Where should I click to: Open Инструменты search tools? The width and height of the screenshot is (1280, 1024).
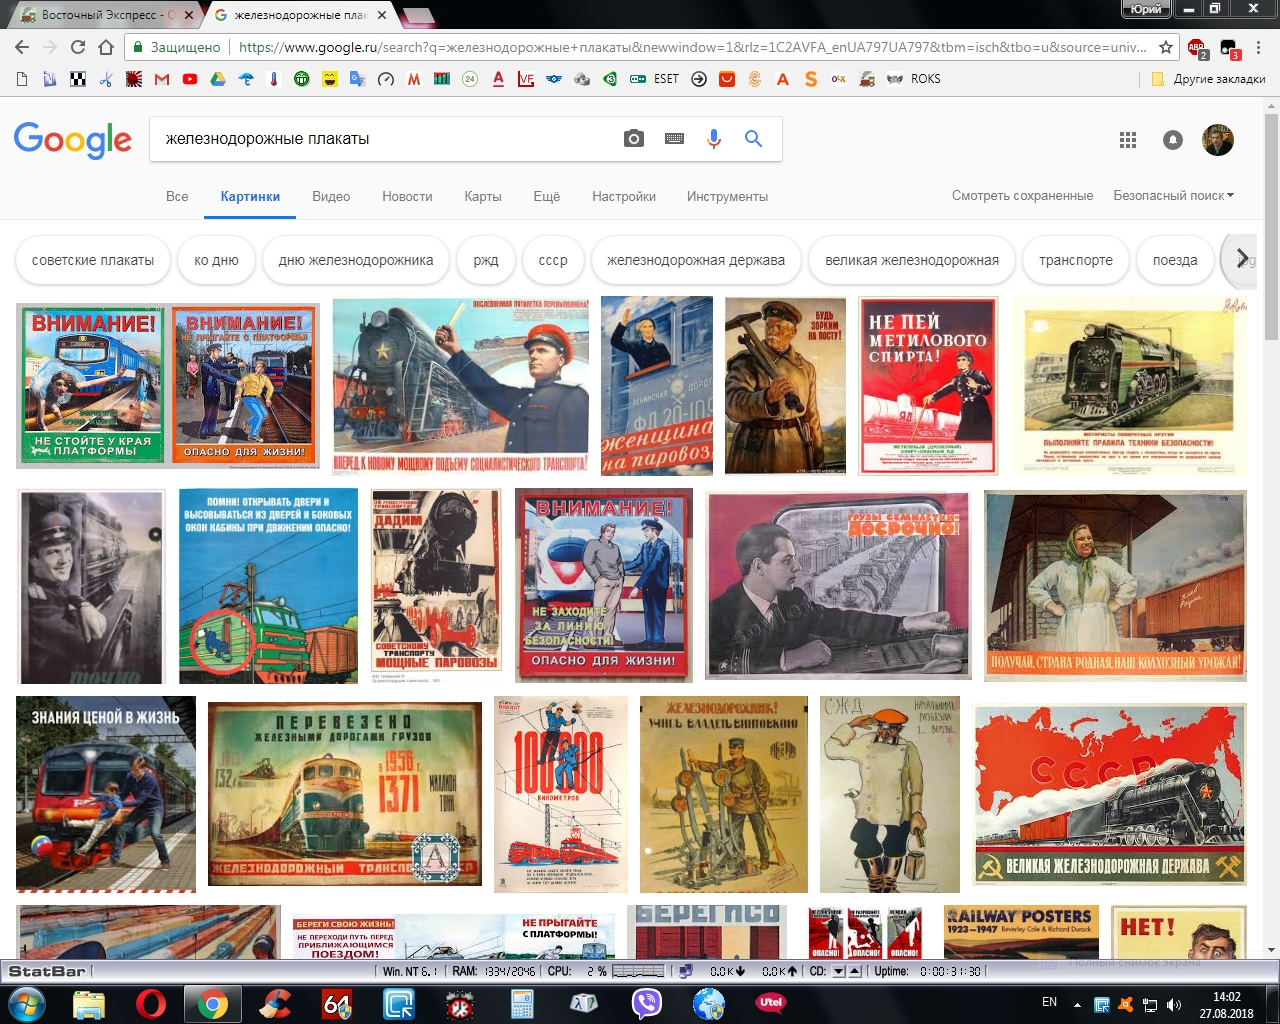(727, 196)
